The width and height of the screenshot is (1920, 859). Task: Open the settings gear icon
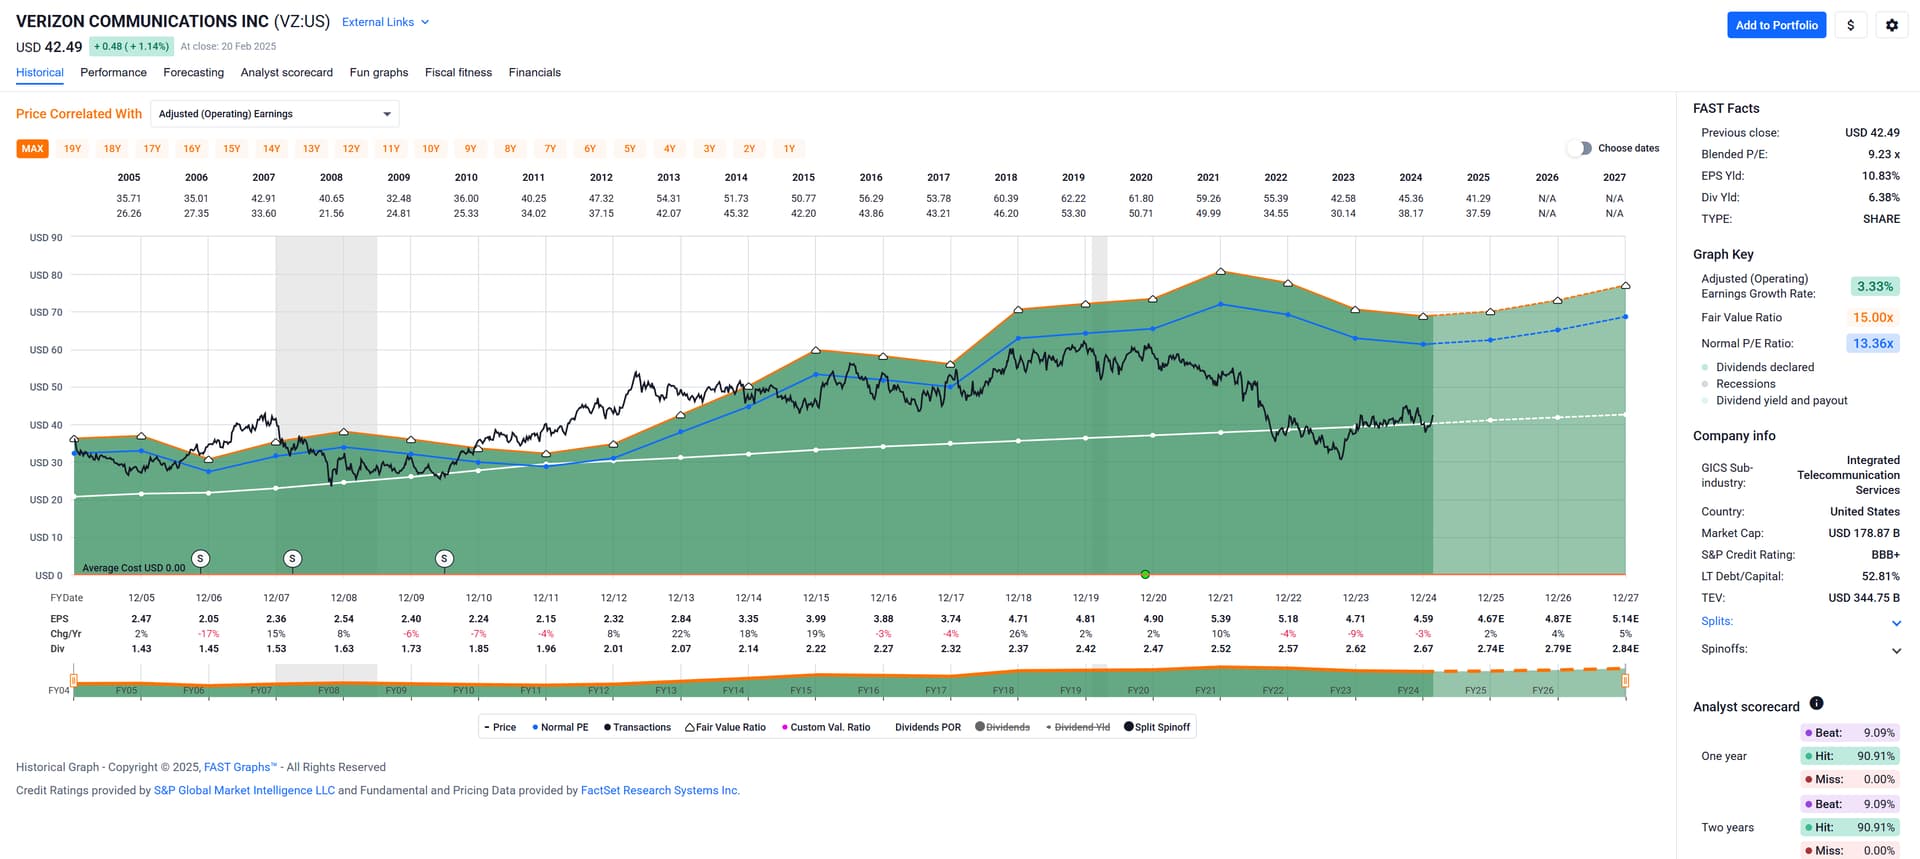click(1891, 25)
